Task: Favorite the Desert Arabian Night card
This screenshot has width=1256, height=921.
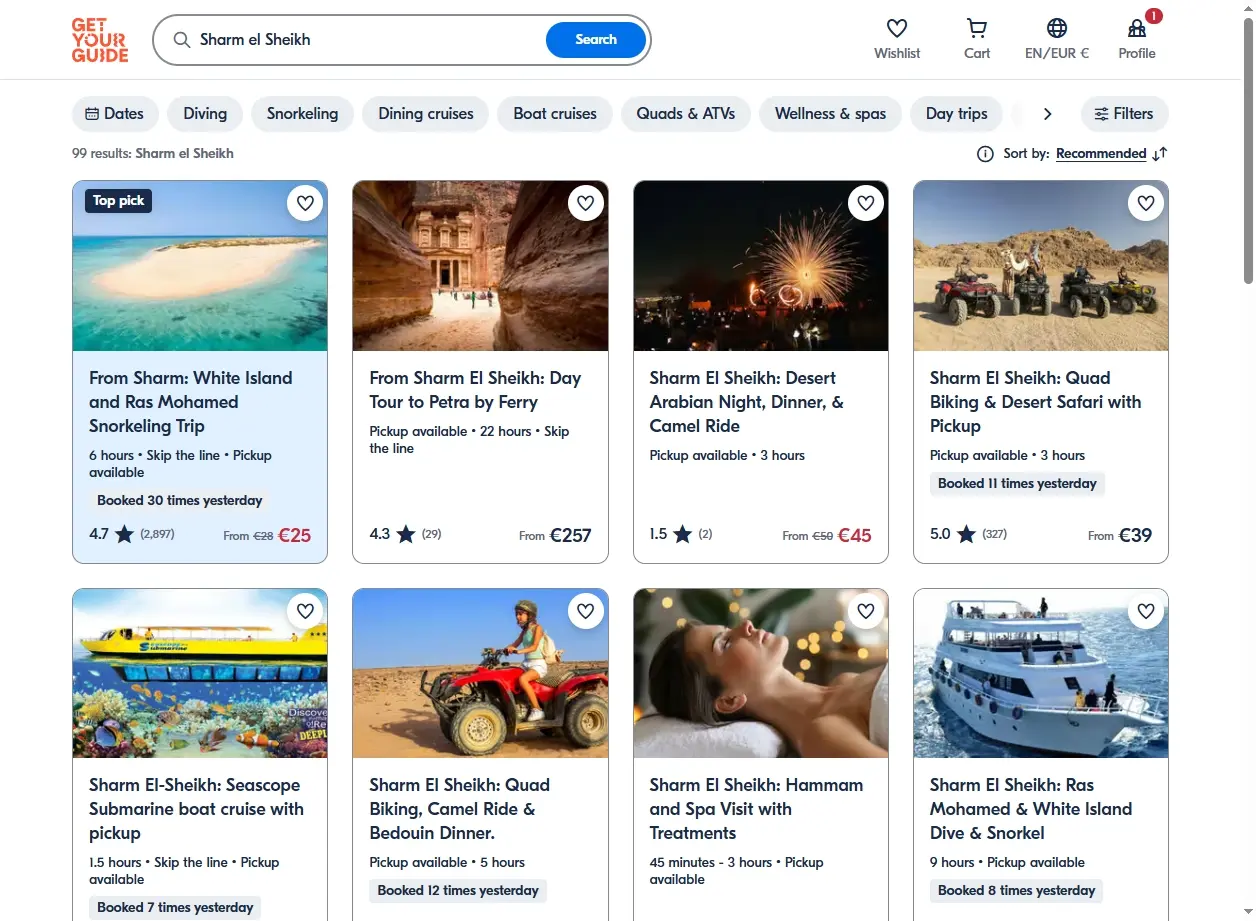Action: tap(866, 203)
